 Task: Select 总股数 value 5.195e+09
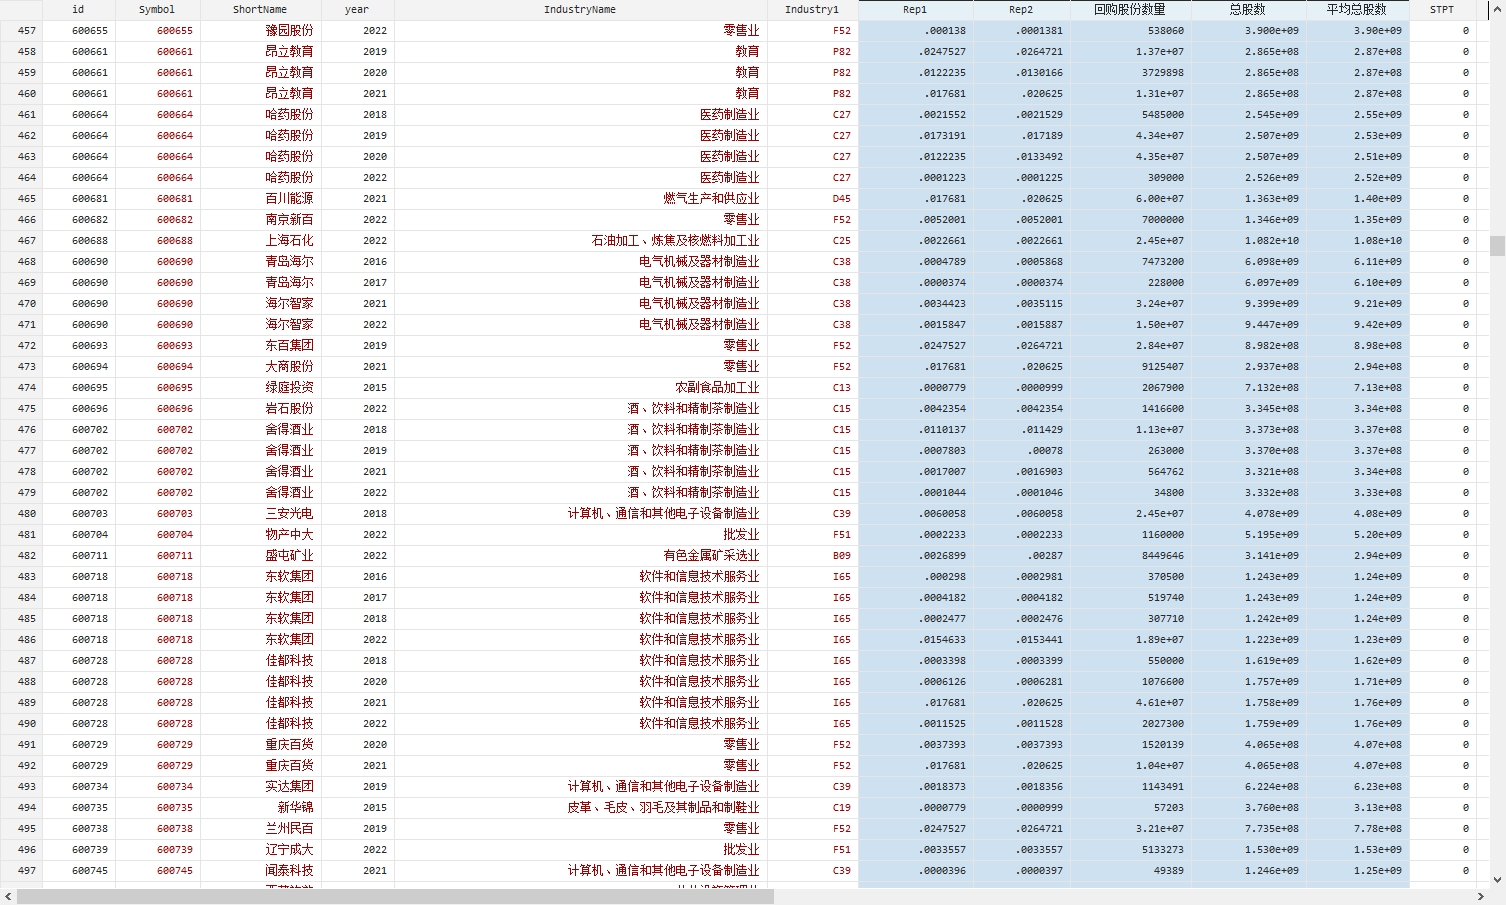click(1271, 535)
